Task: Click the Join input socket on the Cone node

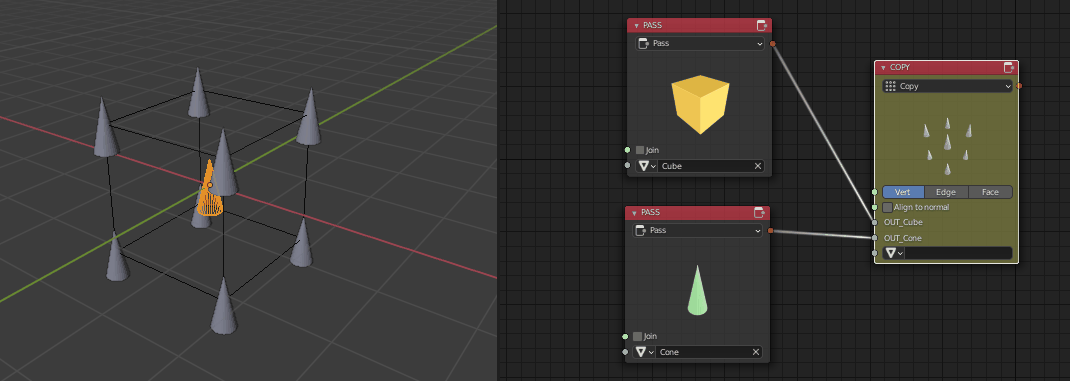Action: pos(625,337)
